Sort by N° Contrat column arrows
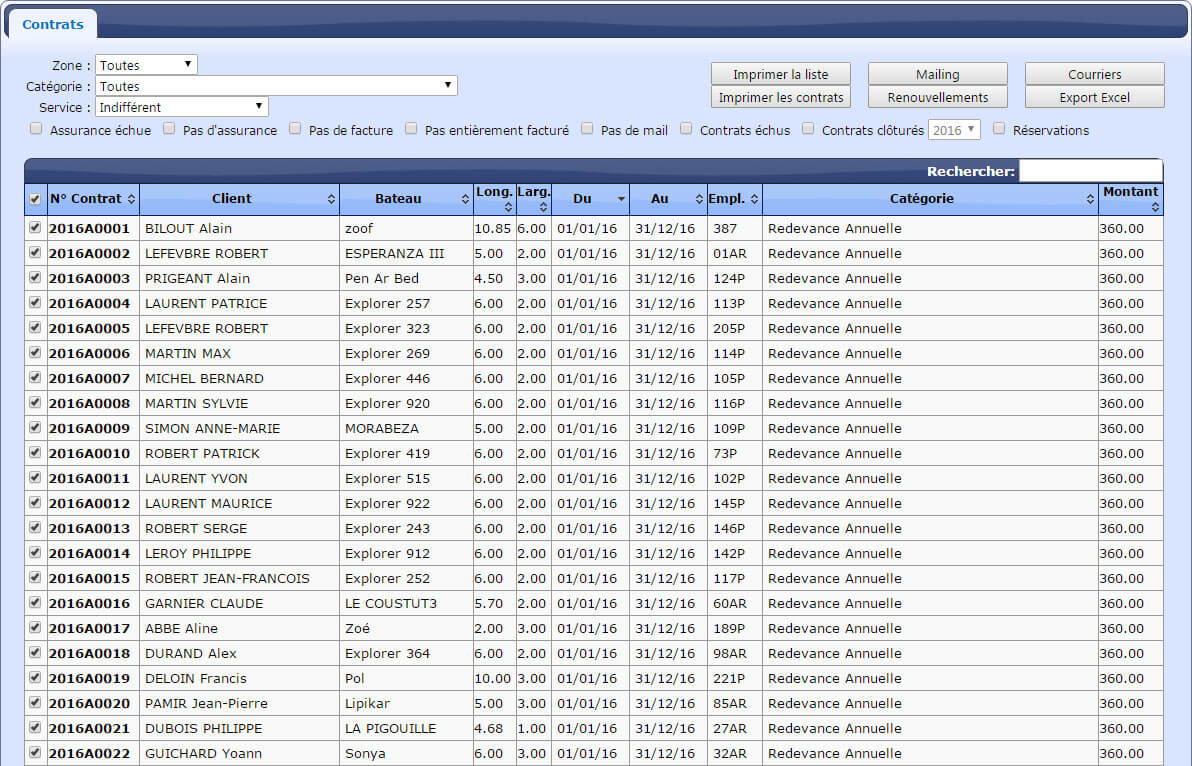Screen dimensions: 1192x766 (x=132, y=199)
